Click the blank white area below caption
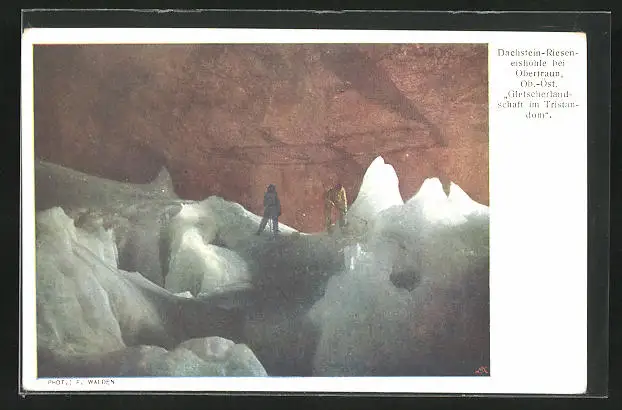The image size is (622, 410). (537, 250)
